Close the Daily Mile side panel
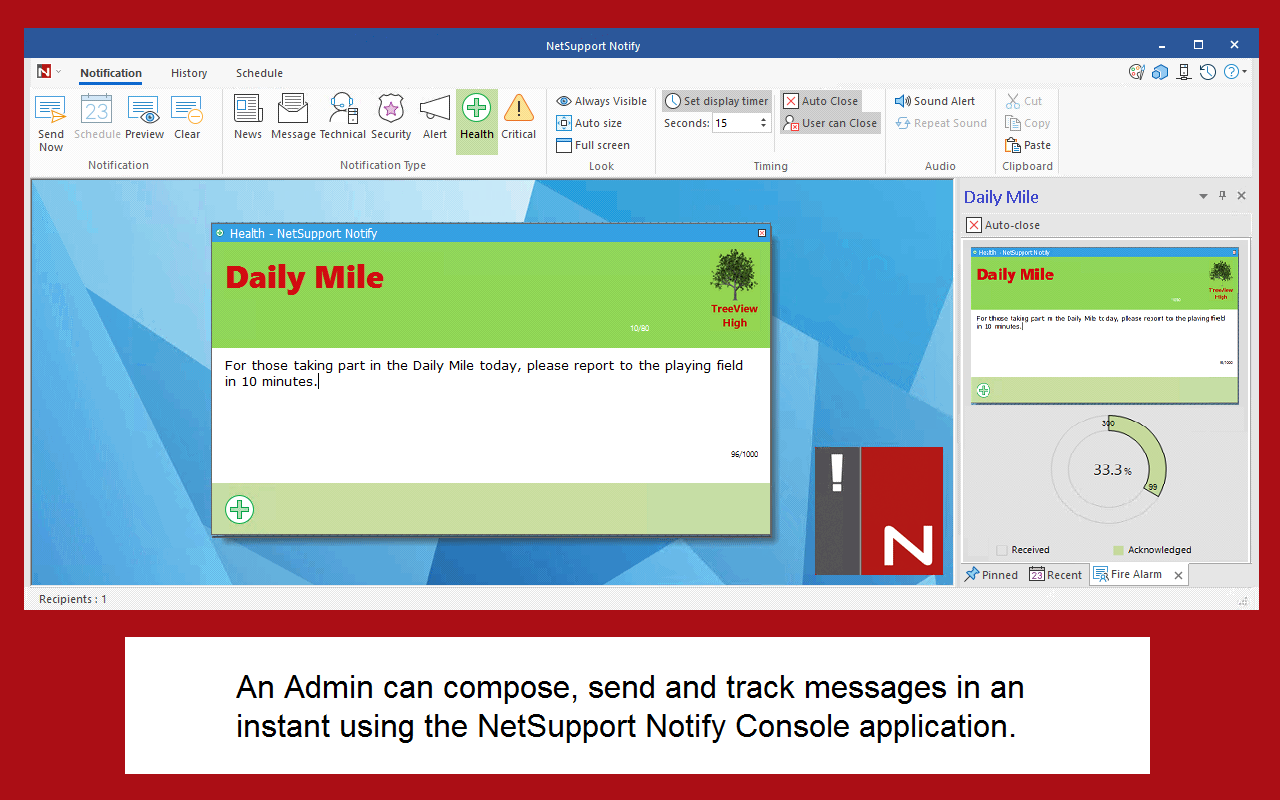 (1241, 196)
